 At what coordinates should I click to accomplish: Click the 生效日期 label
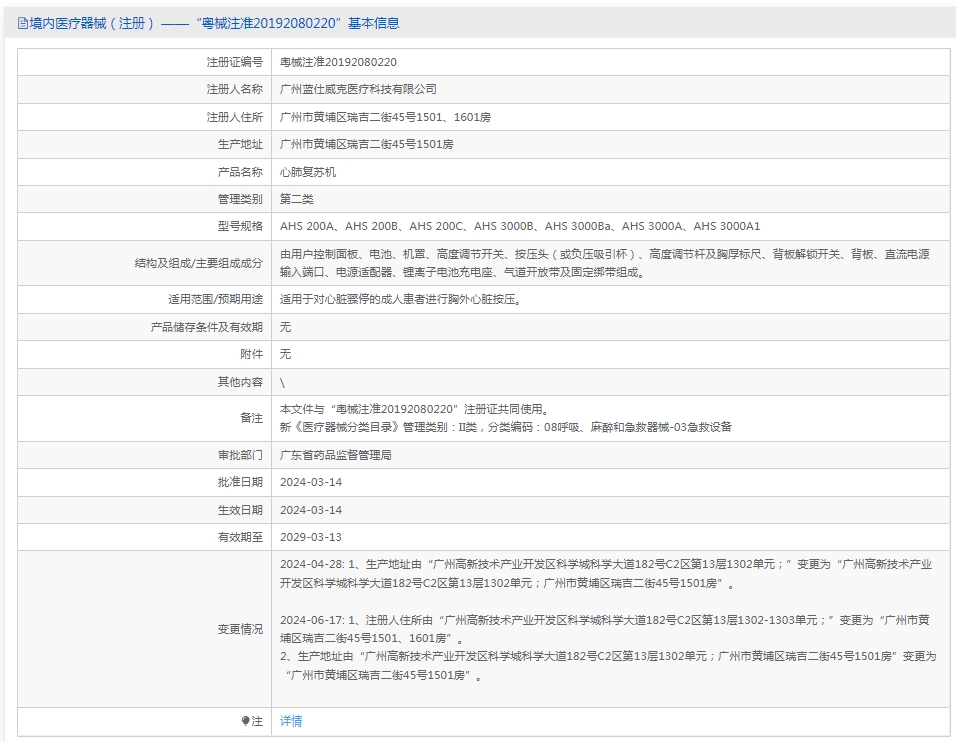[x=240, y=510]
